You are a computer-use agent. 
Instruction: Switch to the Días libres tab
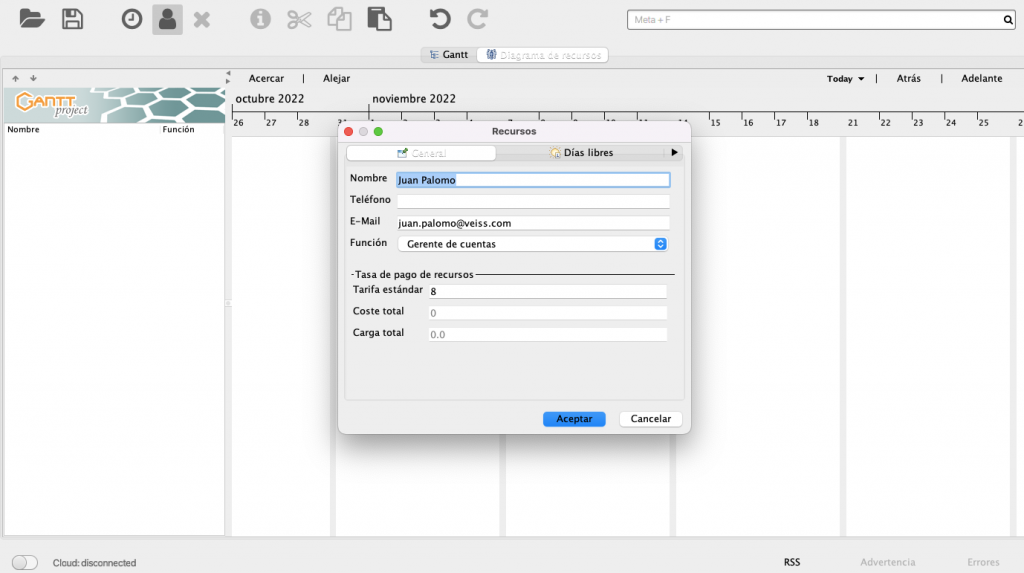point(581,153)
